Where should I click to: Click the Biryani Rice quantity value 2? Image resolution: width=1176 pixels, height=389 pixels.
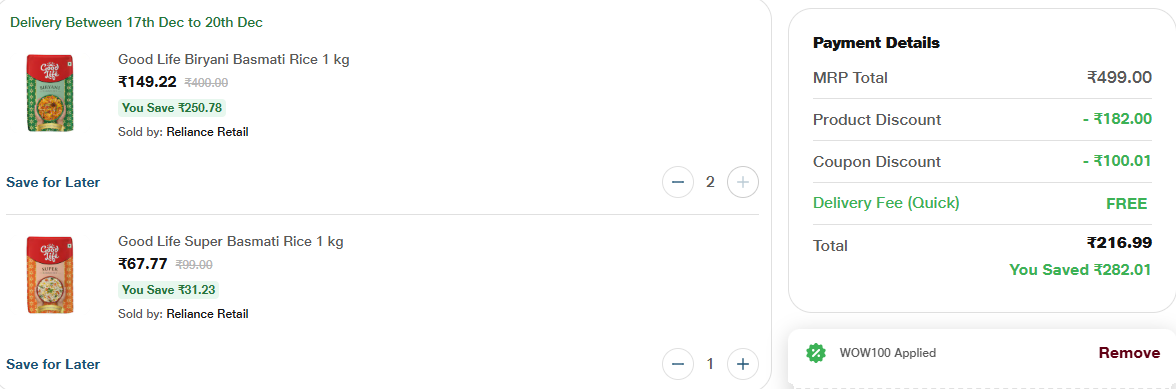tap(710, 182)
